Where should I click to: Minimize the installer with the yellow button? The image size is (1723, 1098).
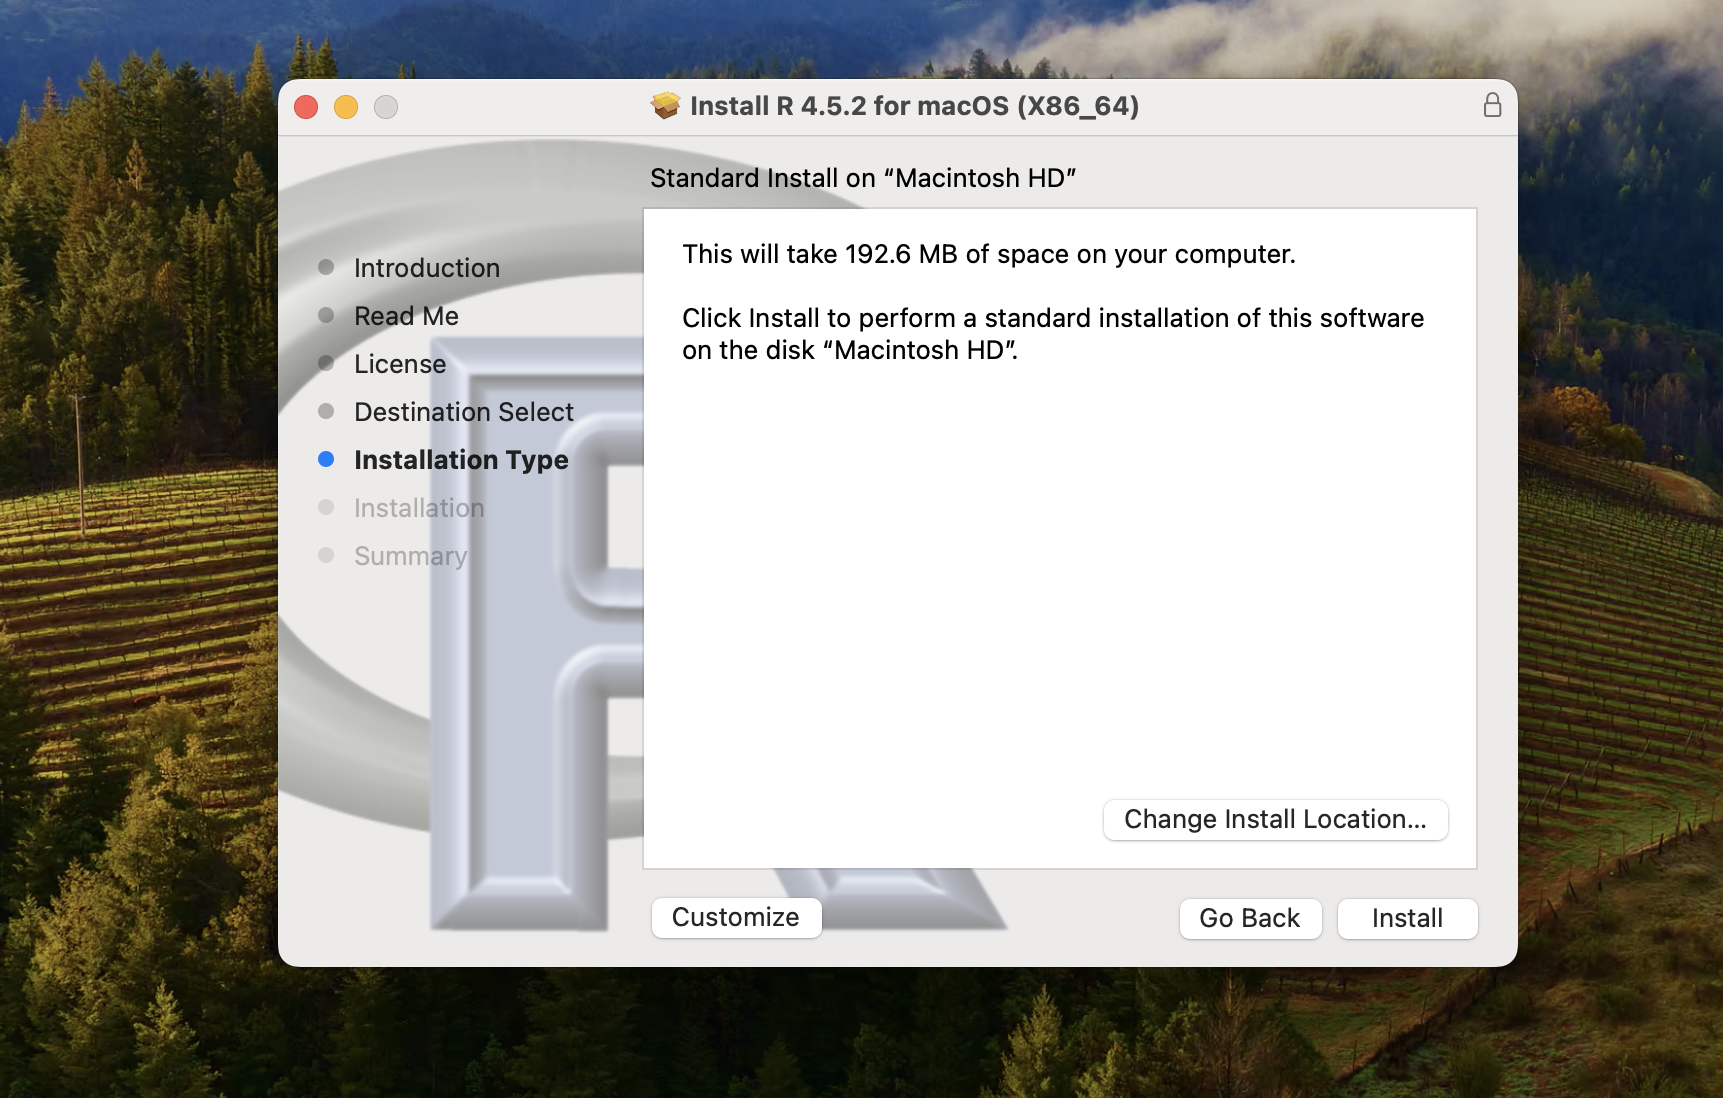[x=346, y=107]
